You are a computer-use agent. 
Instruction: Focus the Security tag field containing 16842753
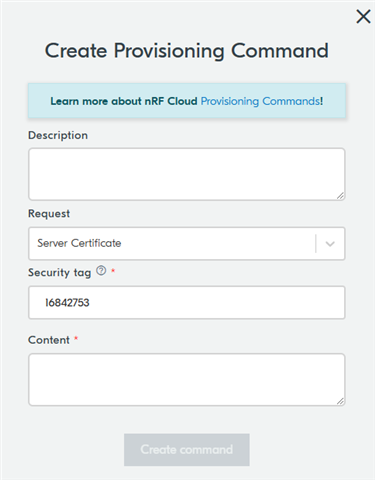(x=187, y=303)
